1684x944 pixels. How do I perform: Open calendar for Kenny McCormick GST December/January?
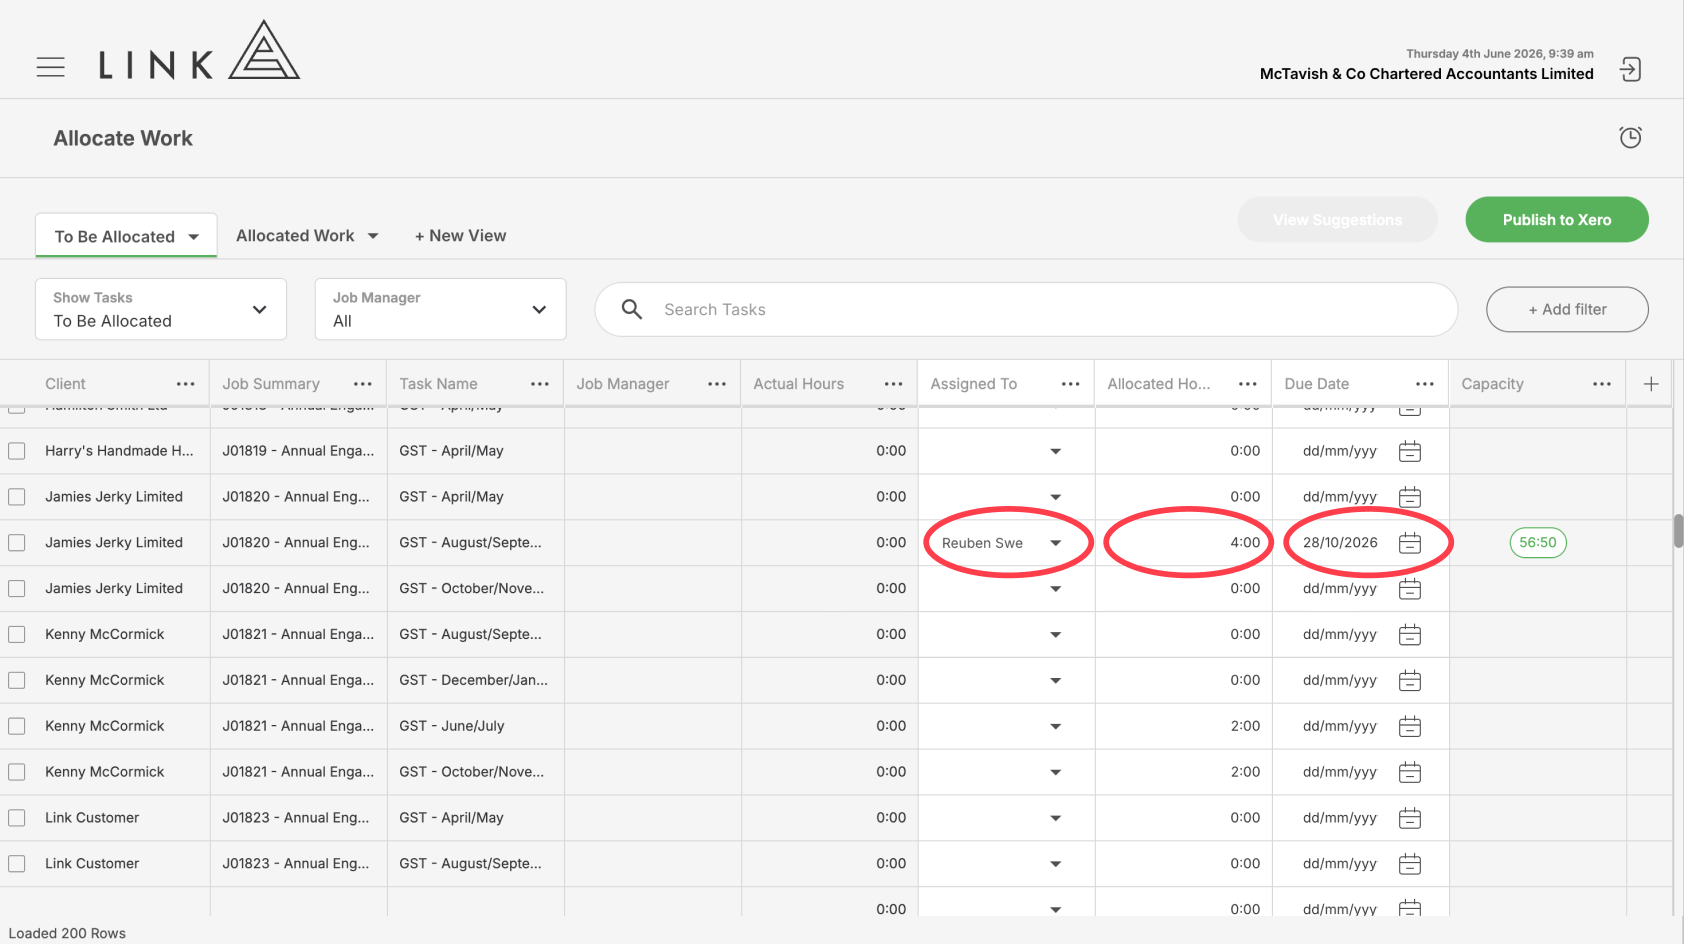tap(1410, 681)
